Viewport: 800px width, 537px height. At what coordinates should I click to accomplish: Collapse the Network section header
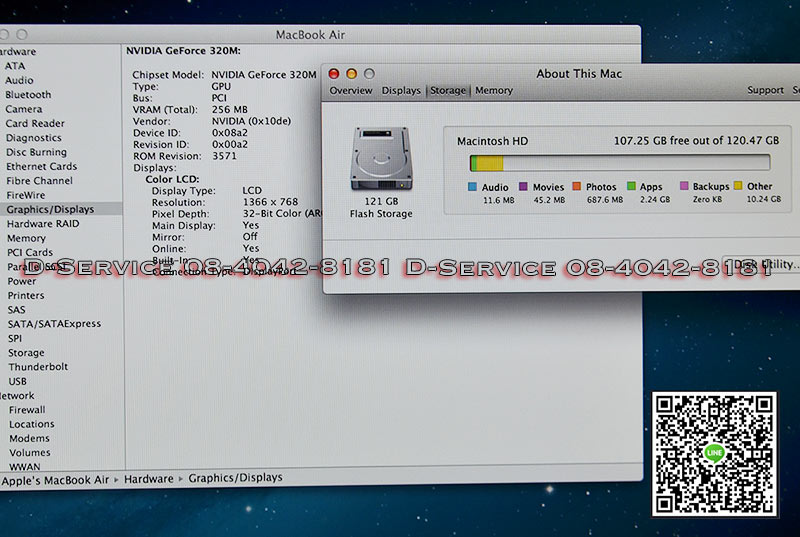point(17,395)
